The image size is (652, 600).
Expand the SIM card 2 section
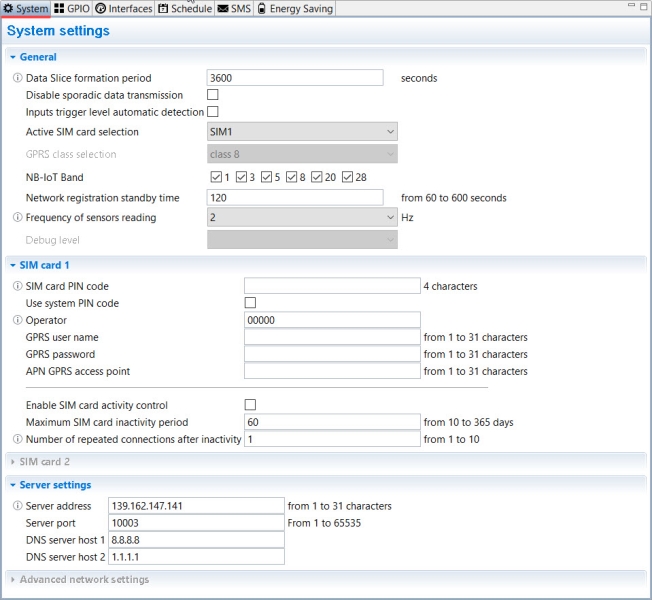point(13,462)
